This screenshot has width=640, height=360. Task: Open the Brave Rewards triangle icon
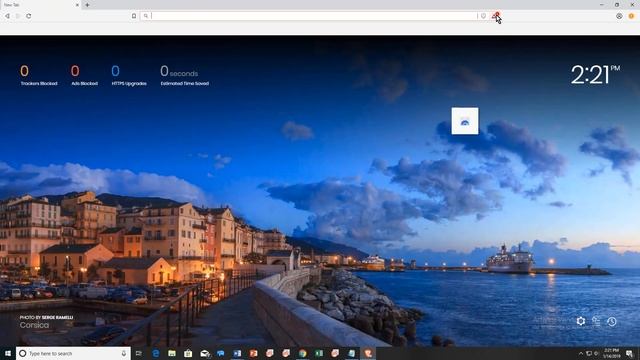(495, 16)
